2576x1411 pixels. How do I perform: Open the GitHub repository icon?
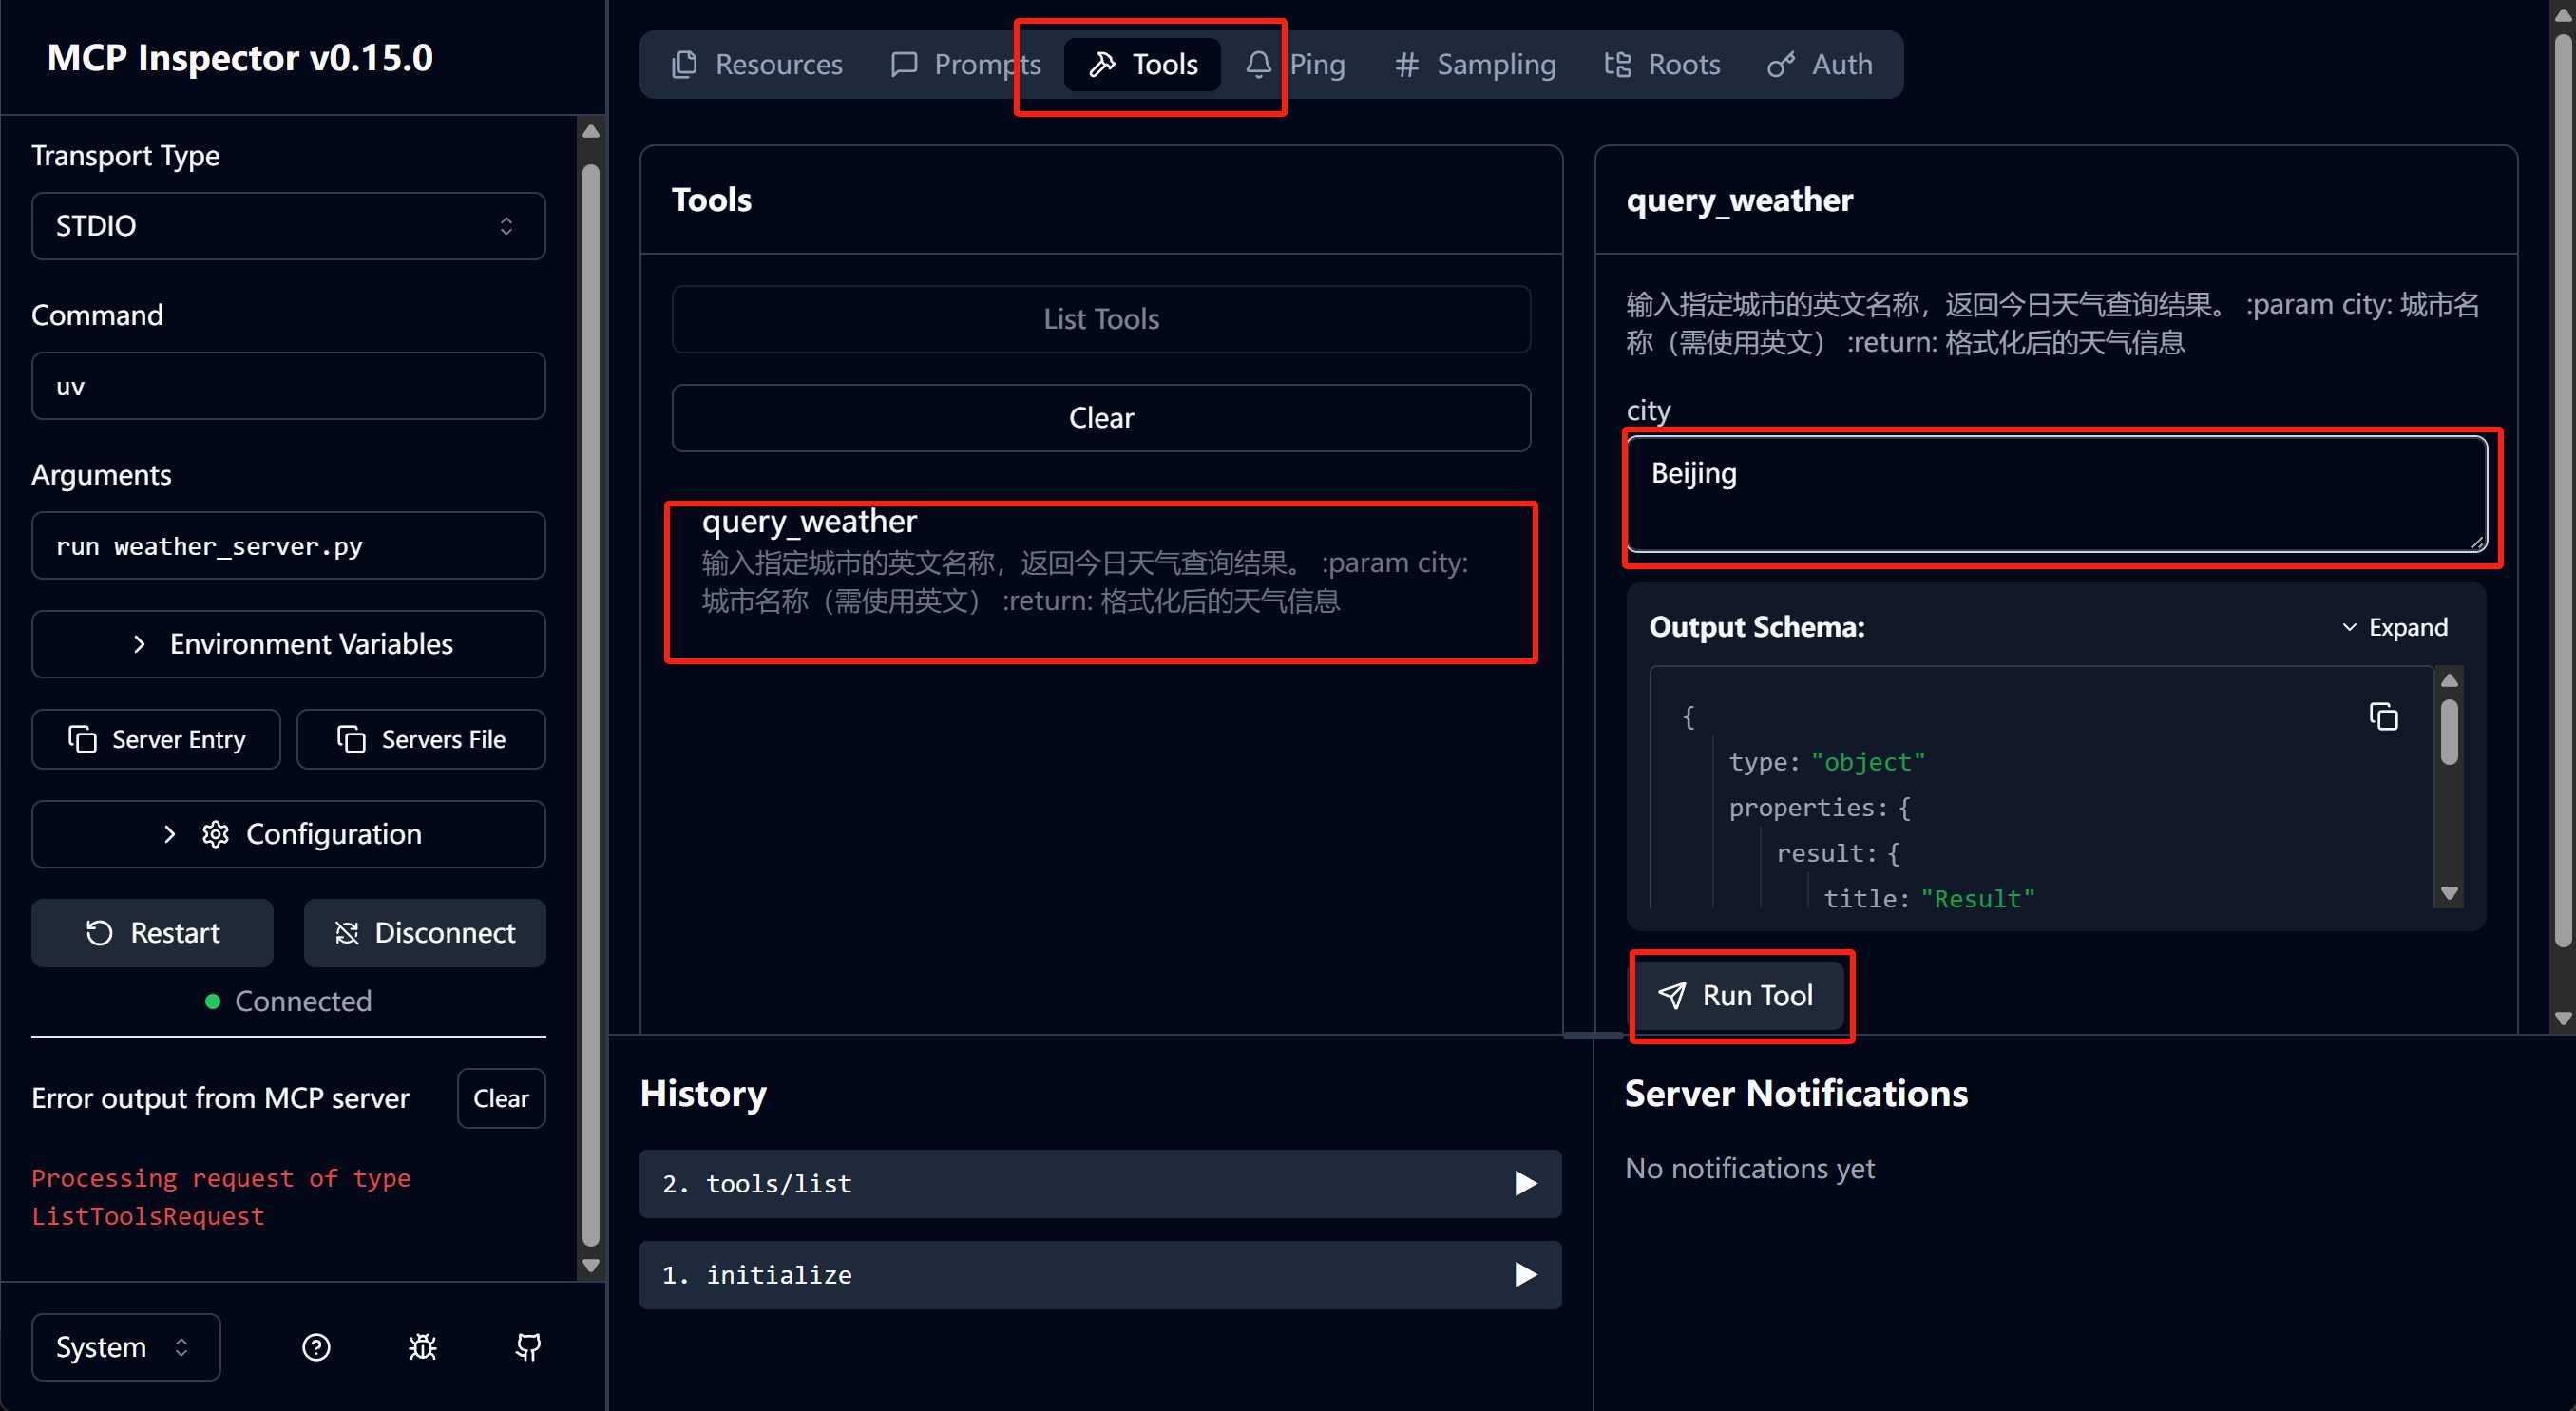tap(528, 1347)
